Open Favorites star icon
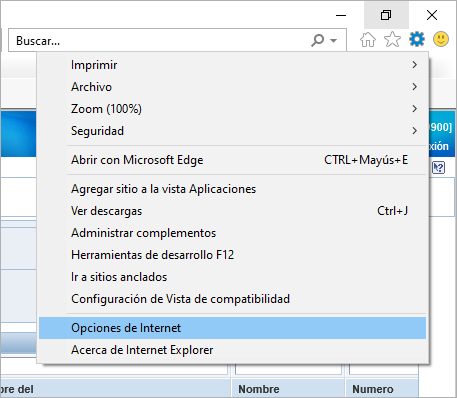The image size is (457, 398). [392, 40]
